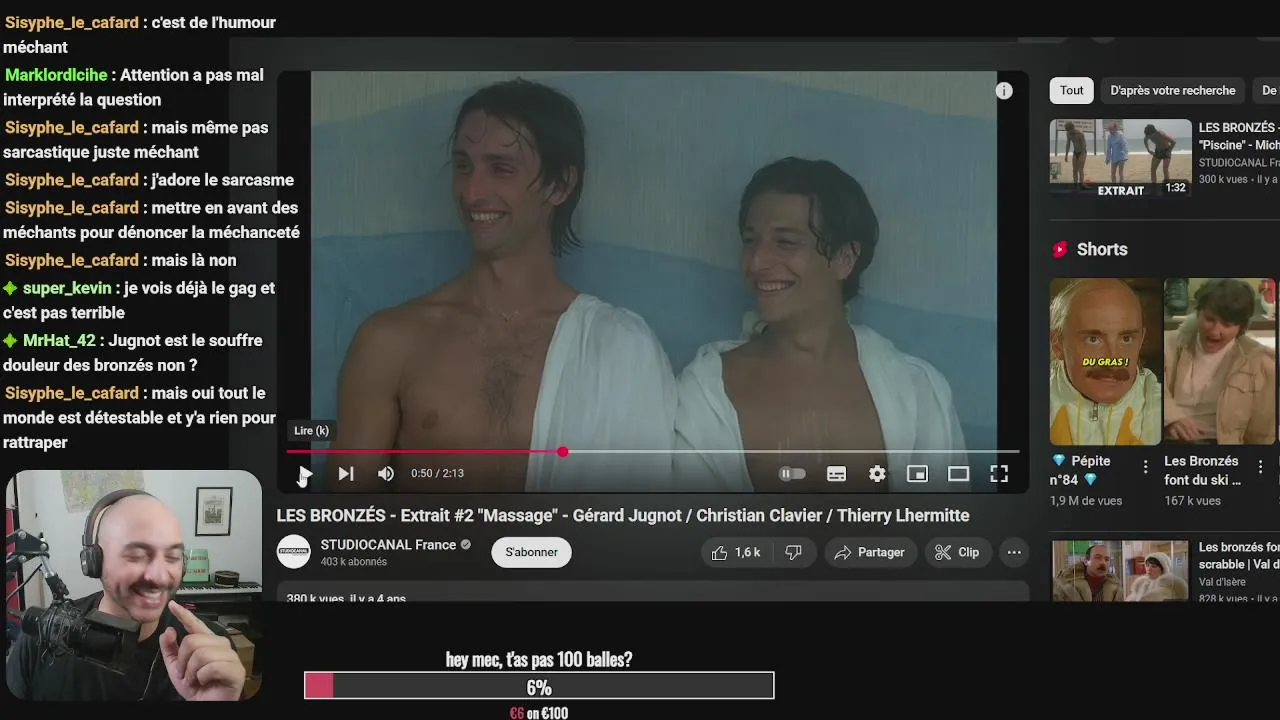Click super_kevin username in chat
Screen dimensions: 1280x720
coord(67,288)
